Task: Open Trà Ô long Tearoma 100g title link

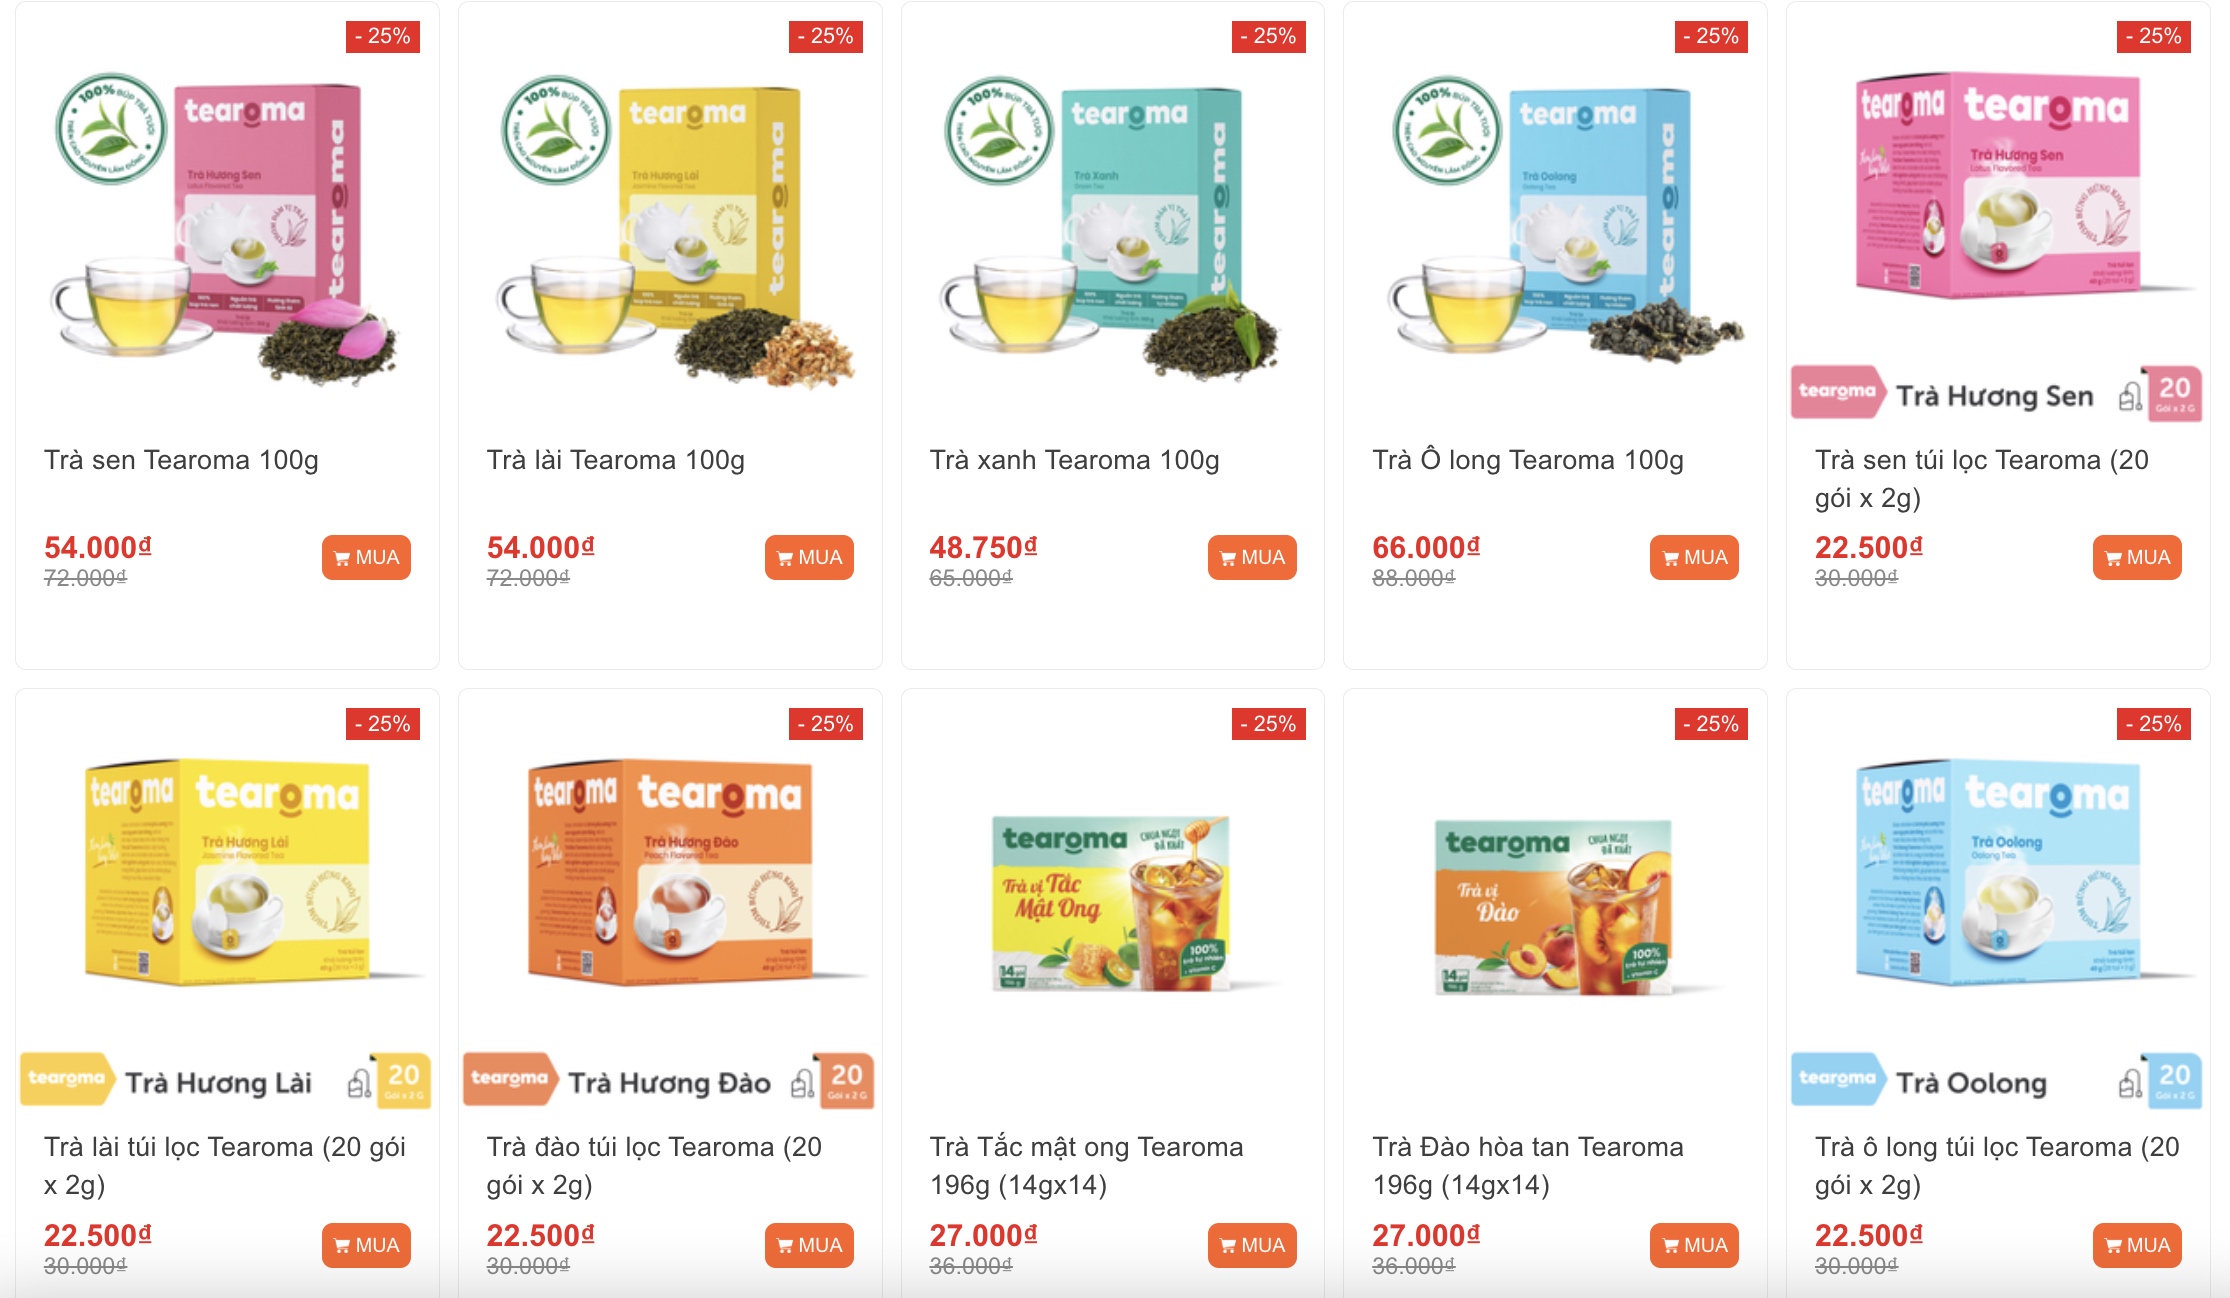Action: 1528,460
